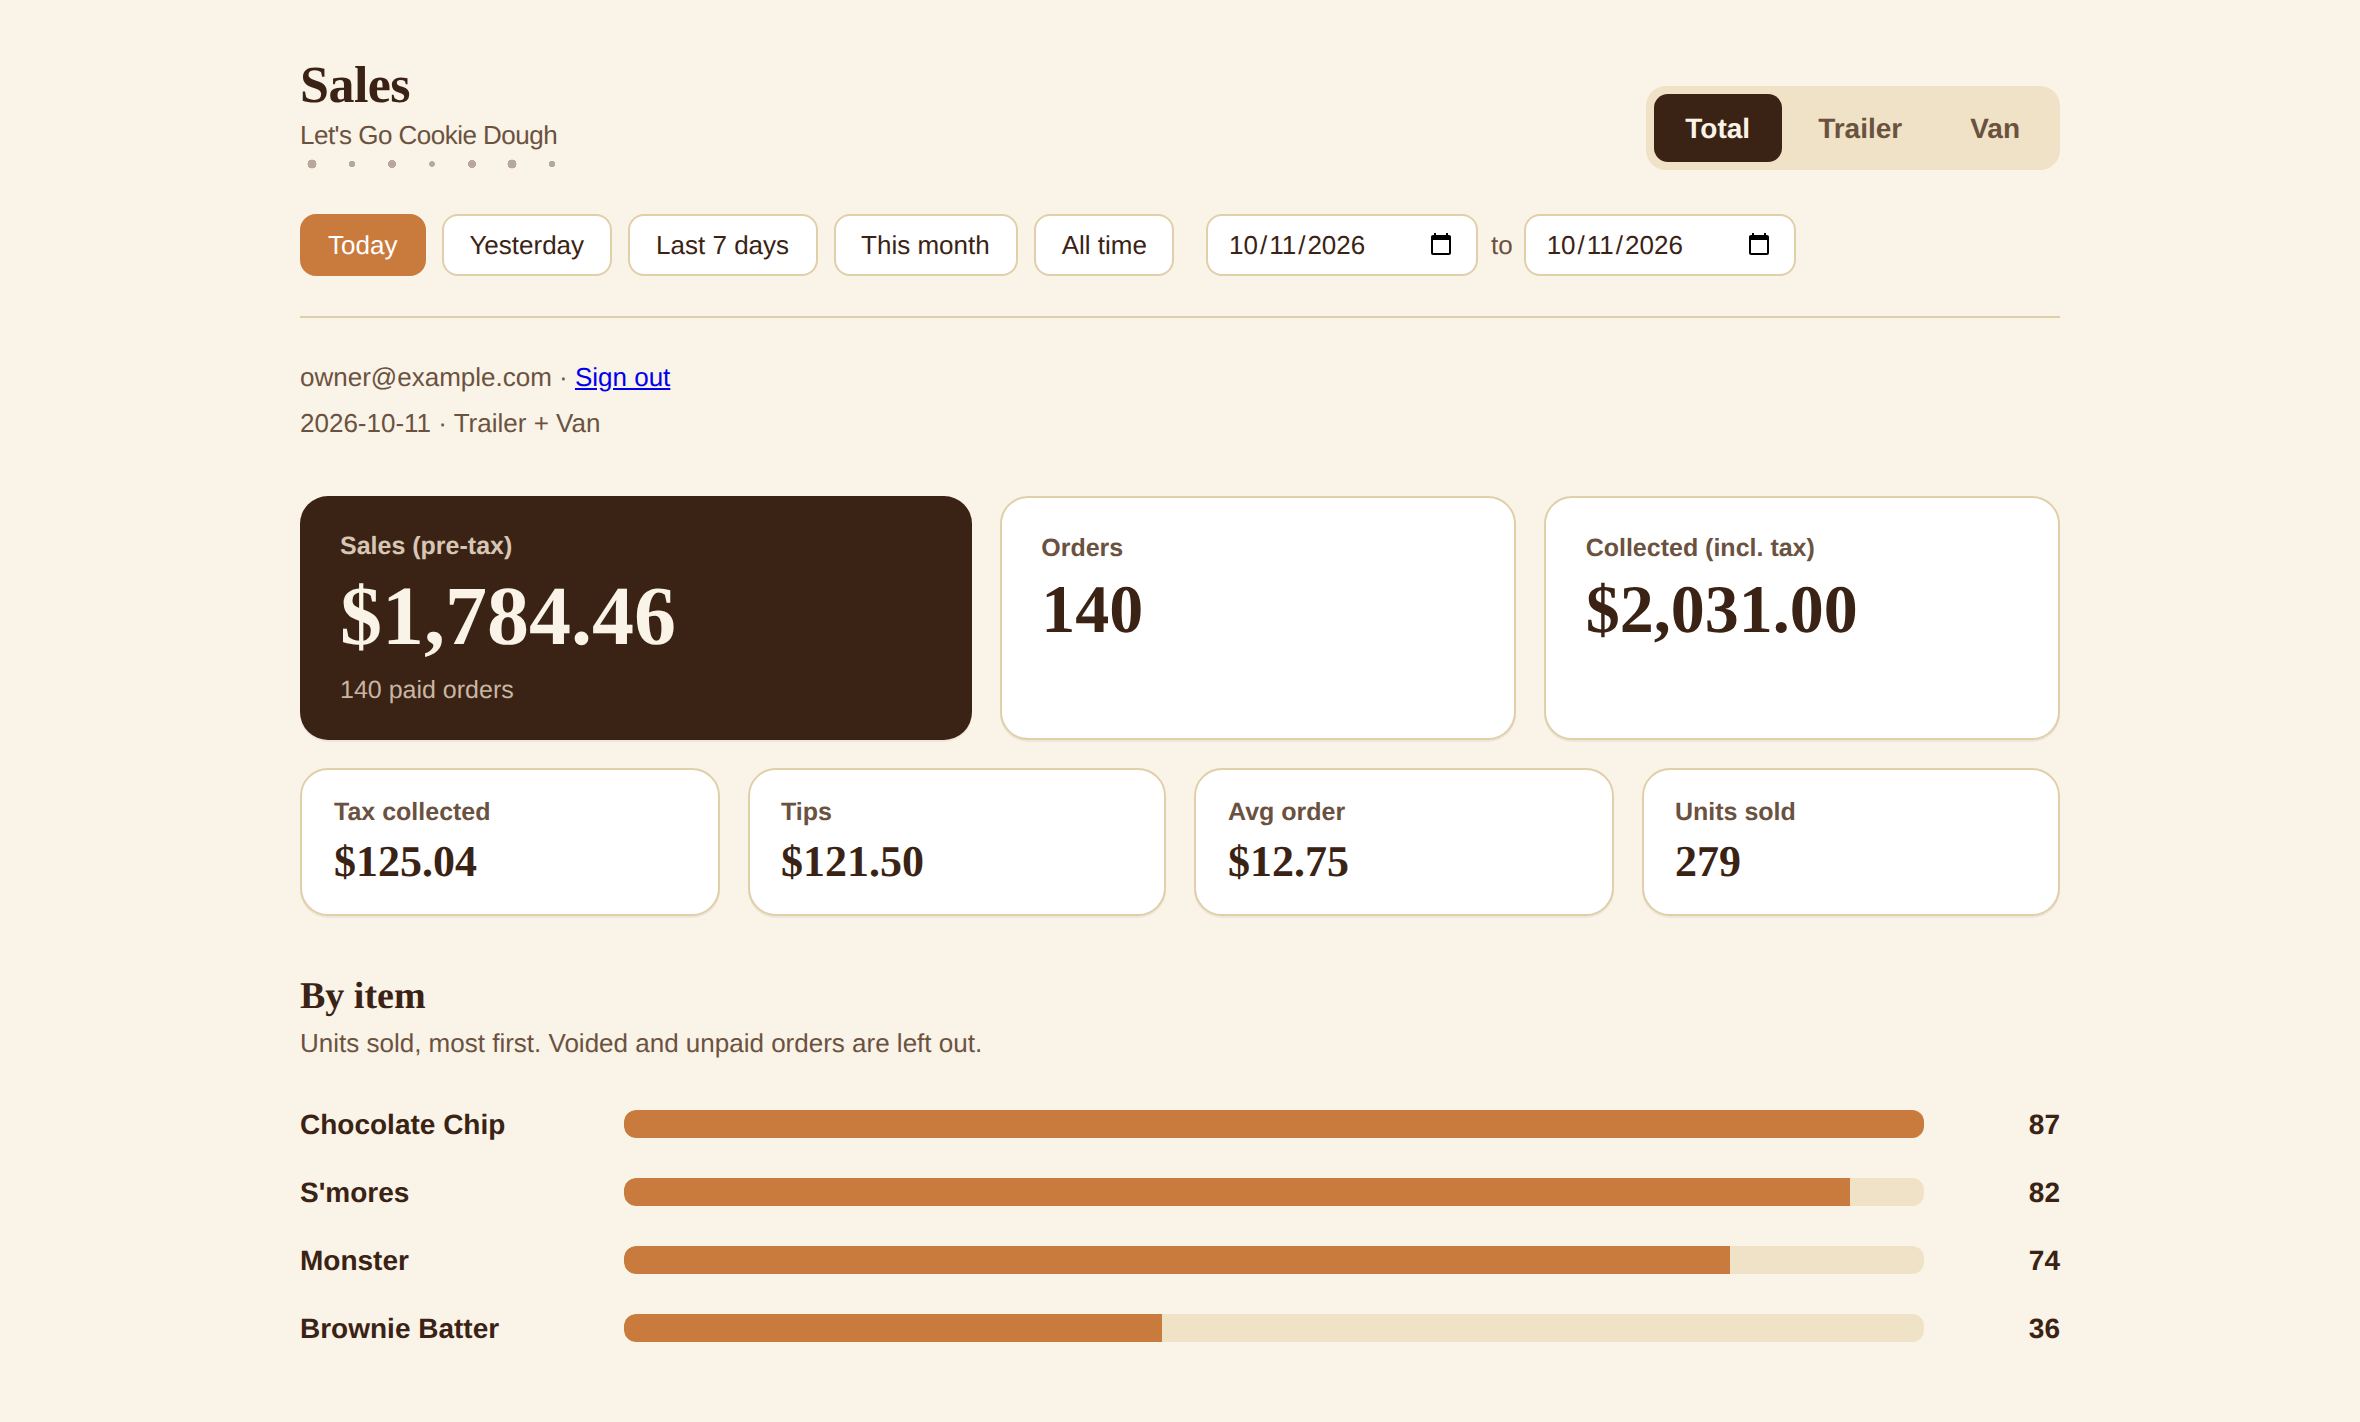
Task: Click the Units sold 279 card
Action: point(1851,842)
